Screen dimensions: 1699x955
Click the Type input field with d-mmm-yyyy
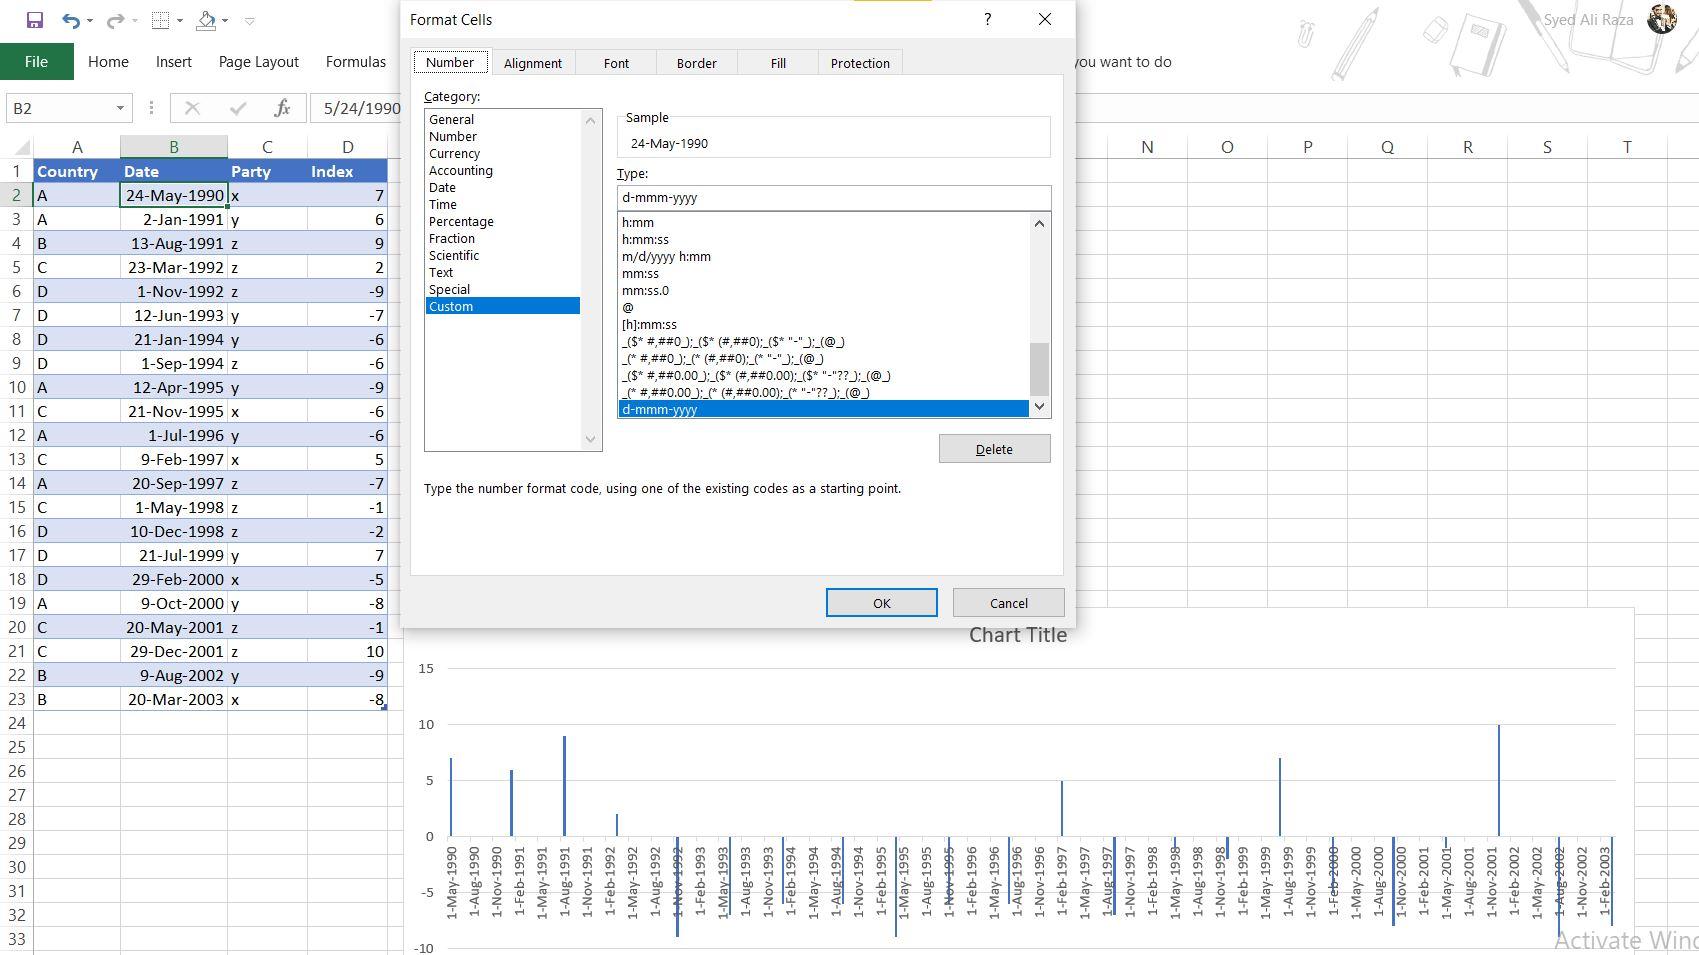tap(833, 198)
